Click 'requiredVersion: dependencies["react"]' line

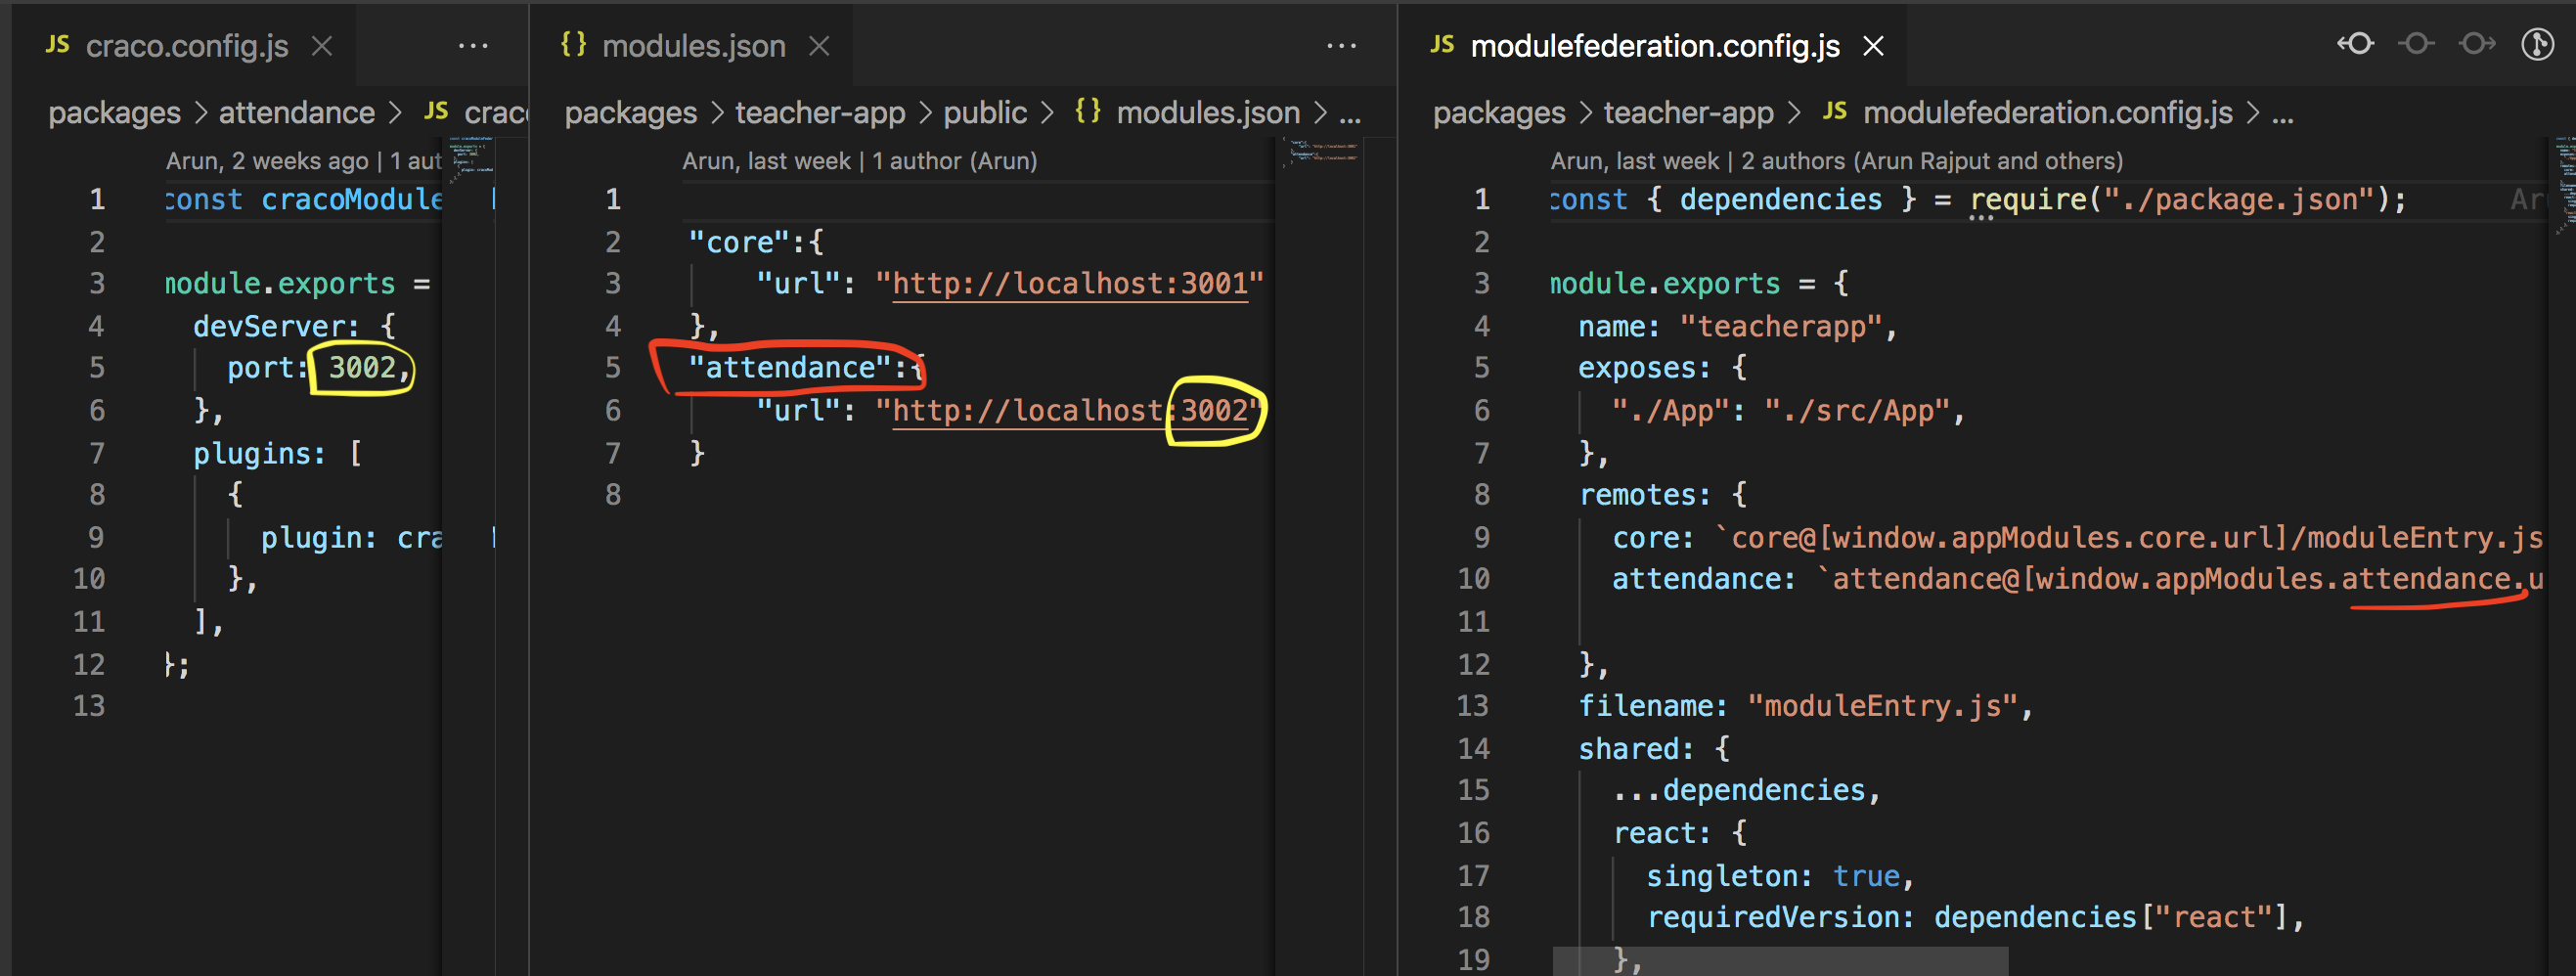(x=1975, y=917)
